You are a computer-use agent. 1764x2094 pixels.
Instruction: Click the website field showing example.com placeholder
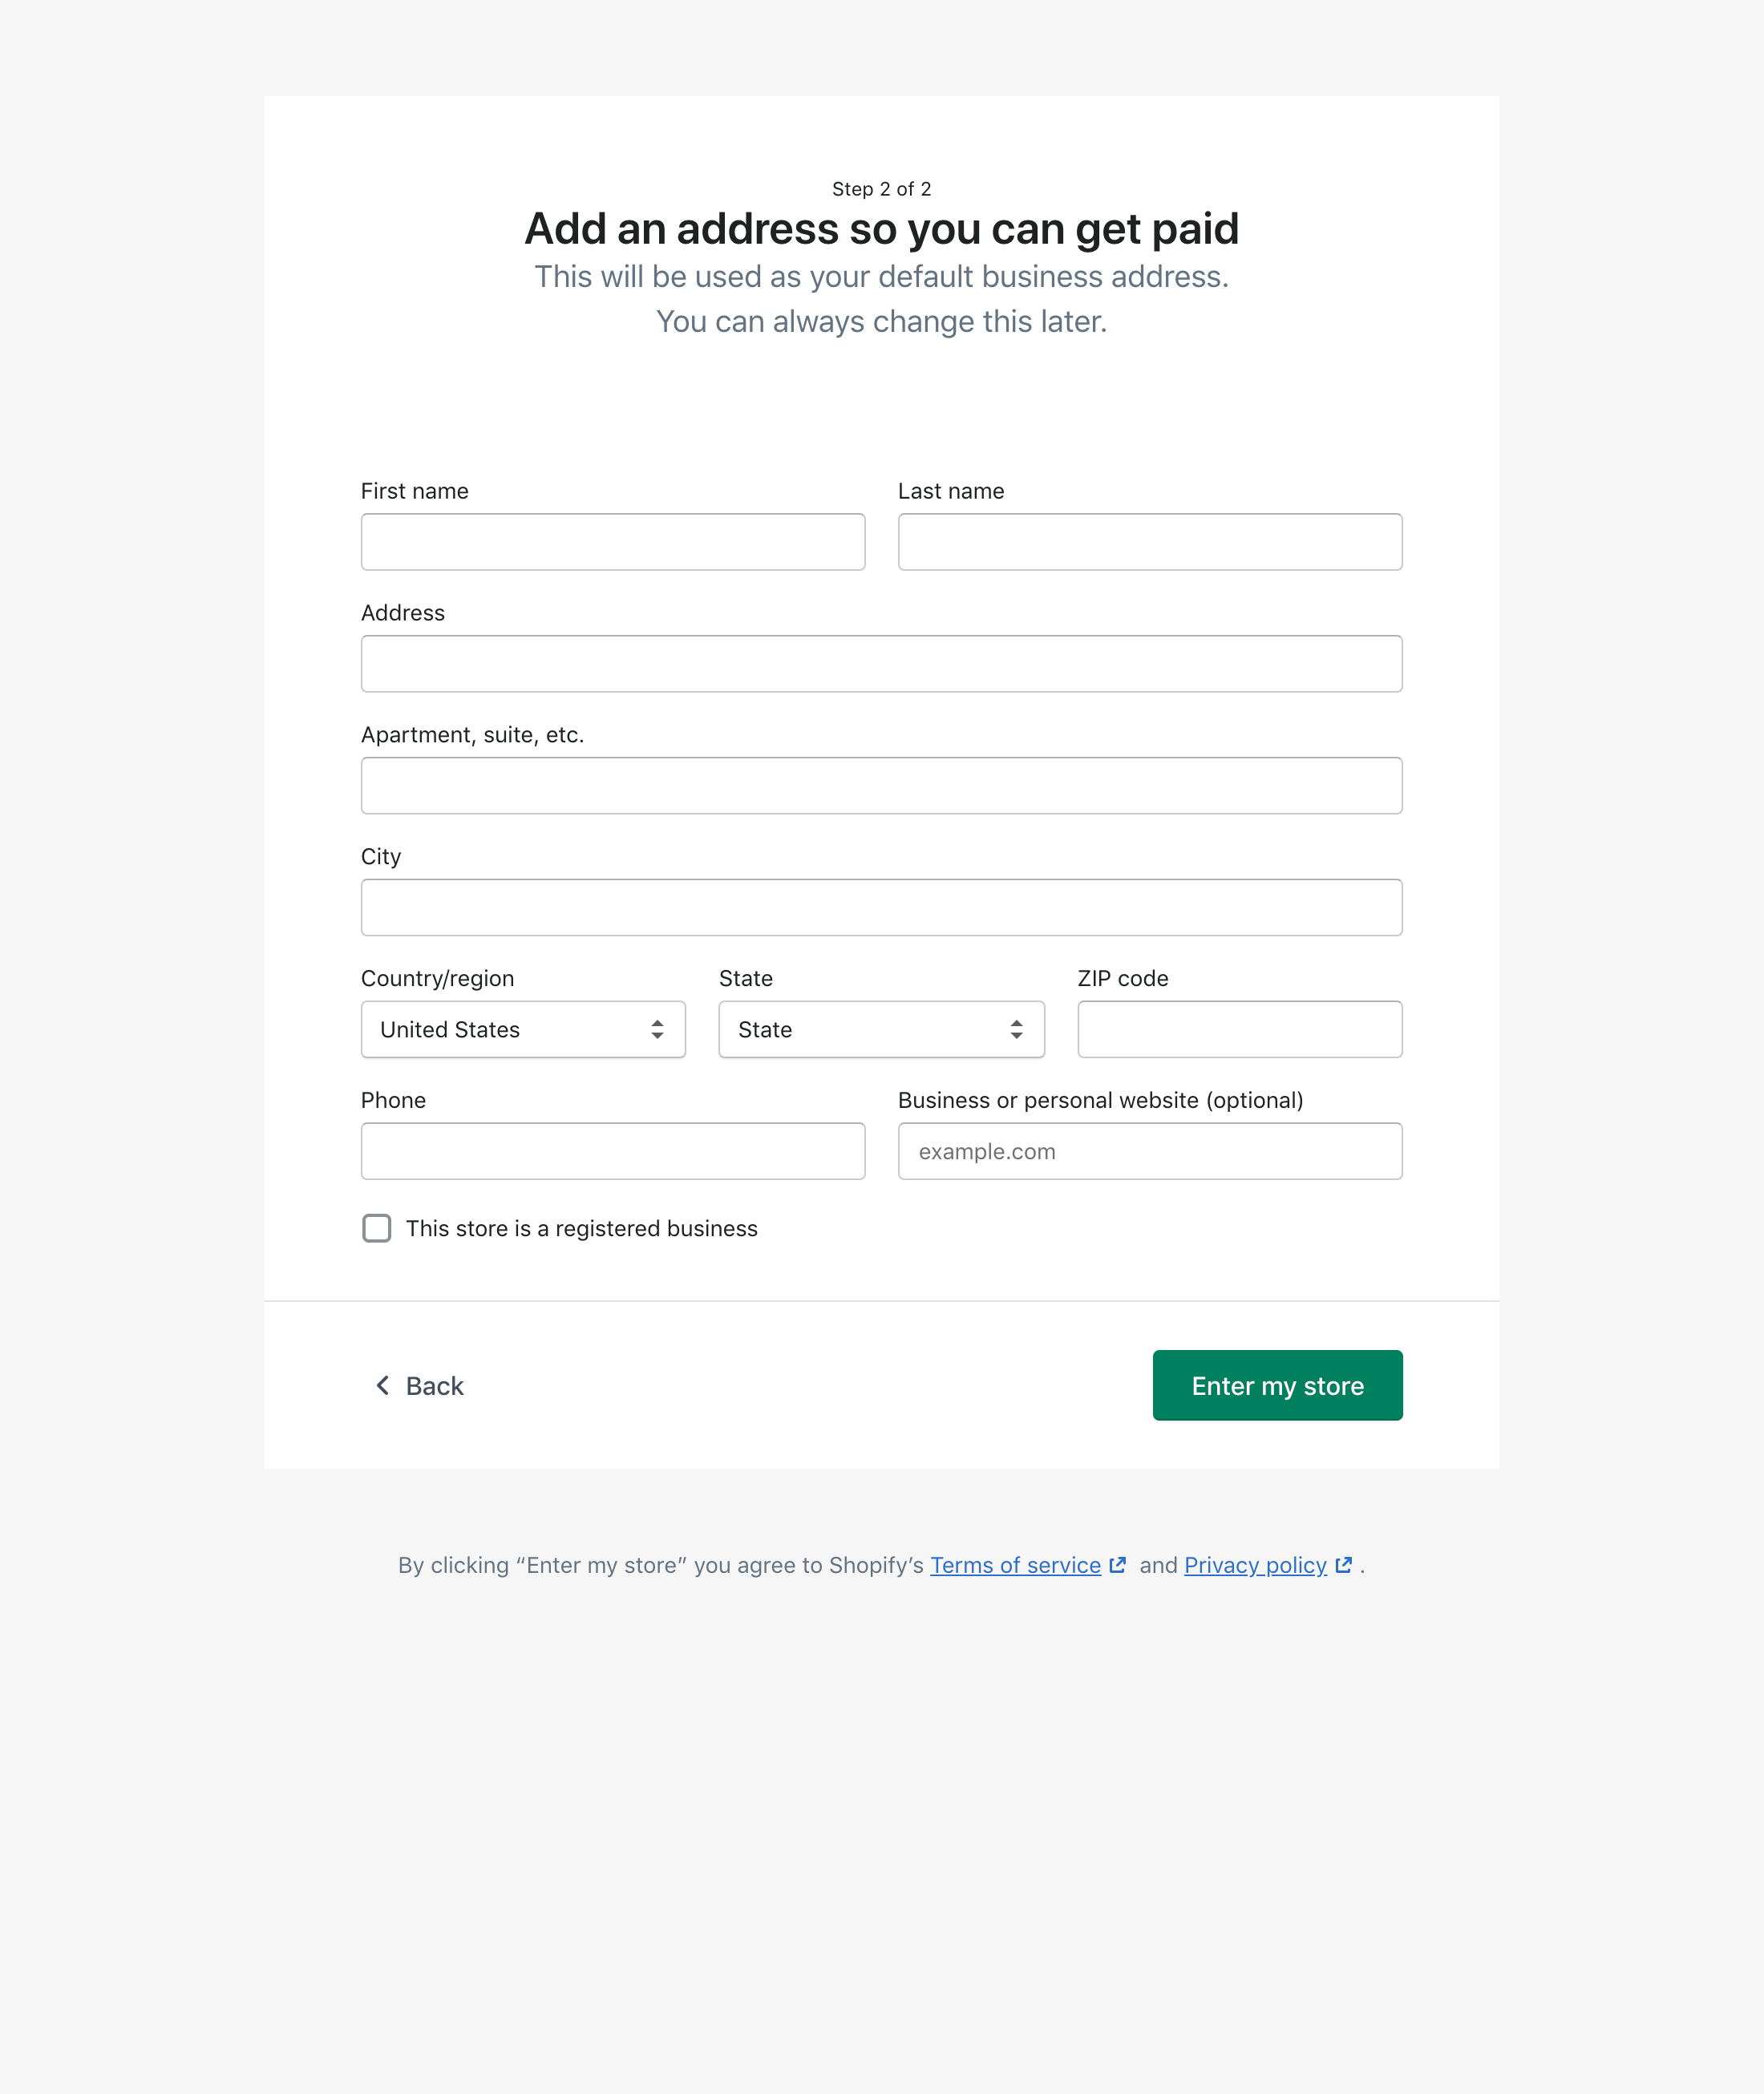click(1150, 1151)
